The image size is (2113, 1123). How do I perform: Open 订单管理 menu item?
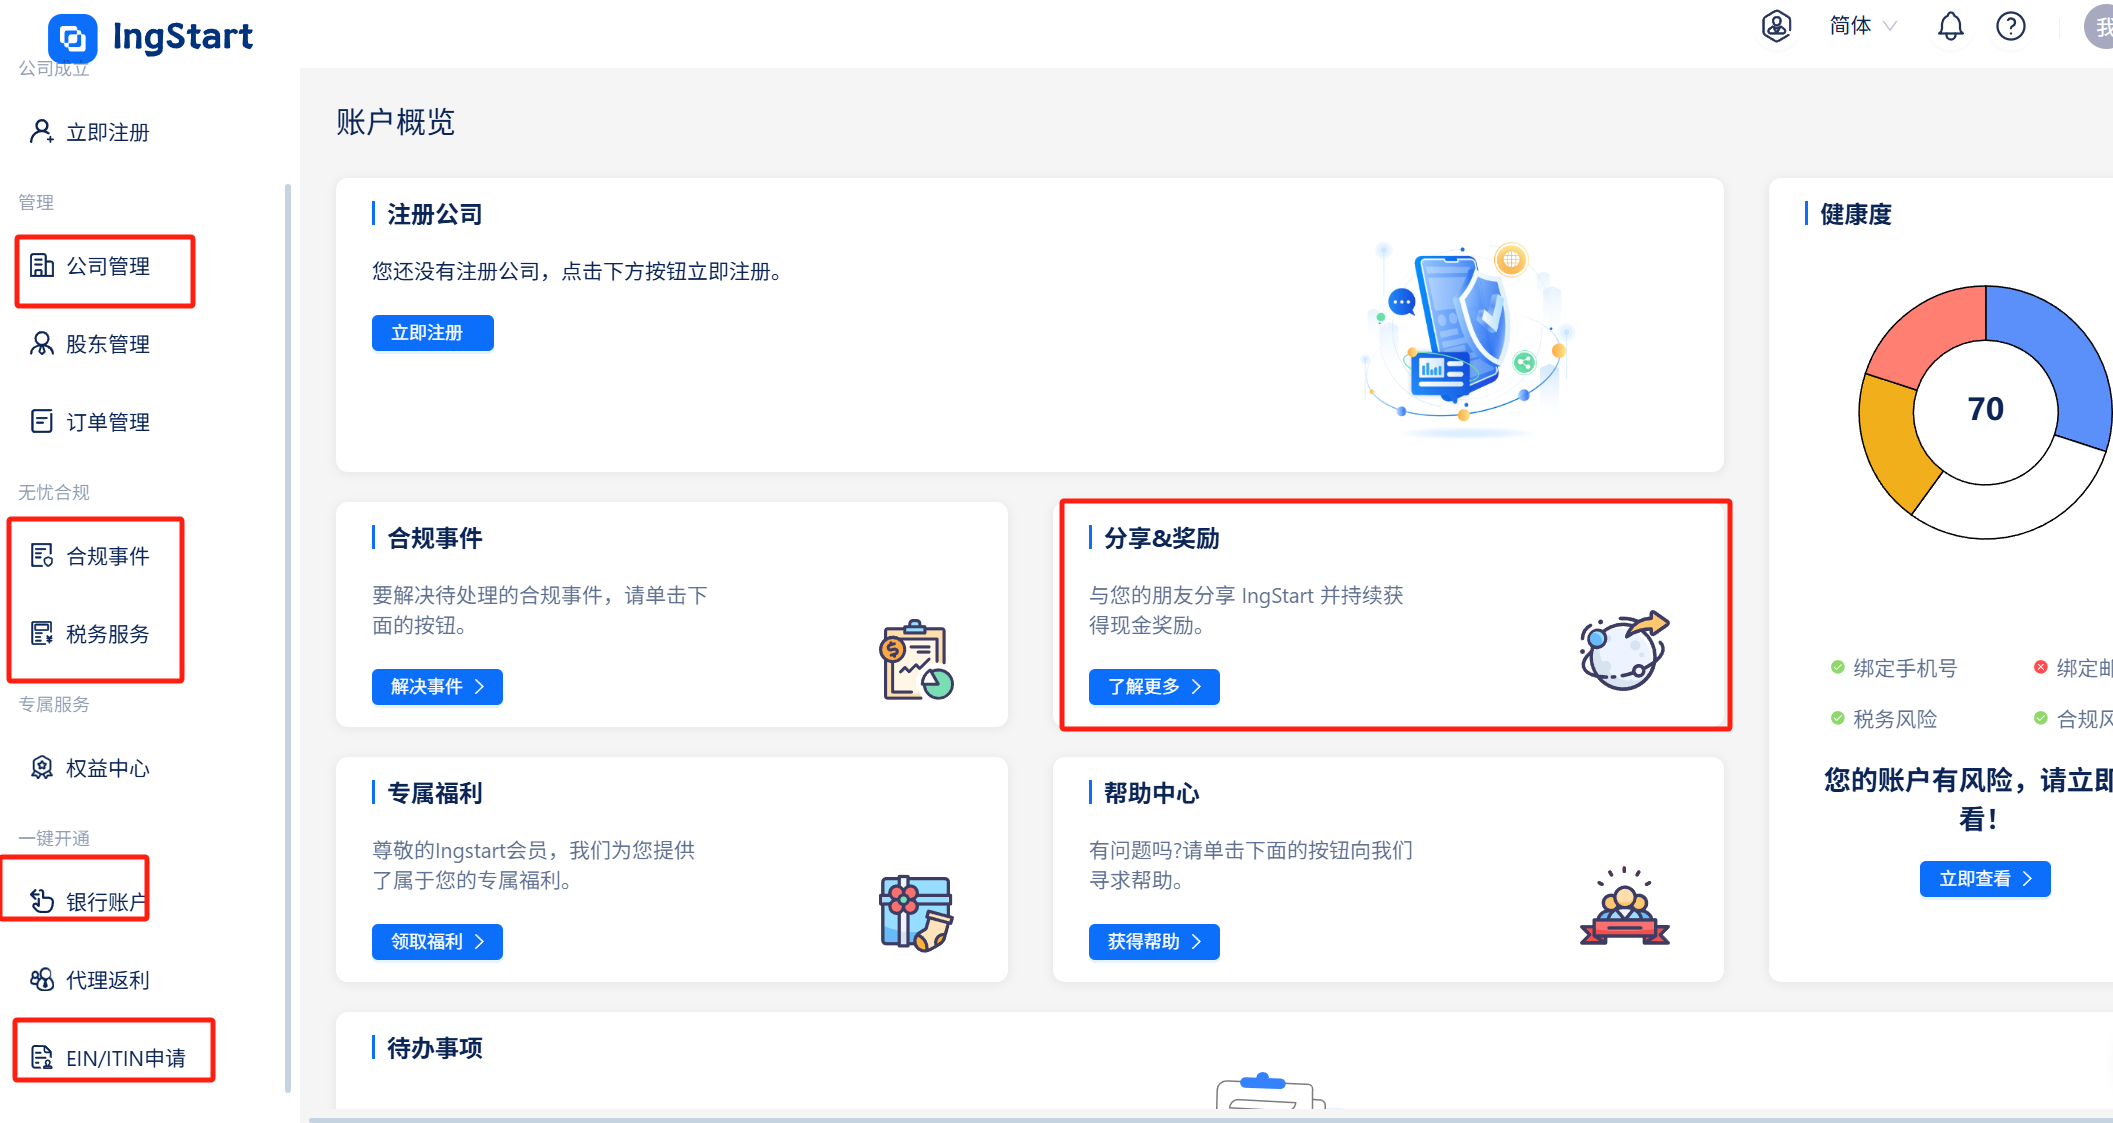[x=108, y=422]
